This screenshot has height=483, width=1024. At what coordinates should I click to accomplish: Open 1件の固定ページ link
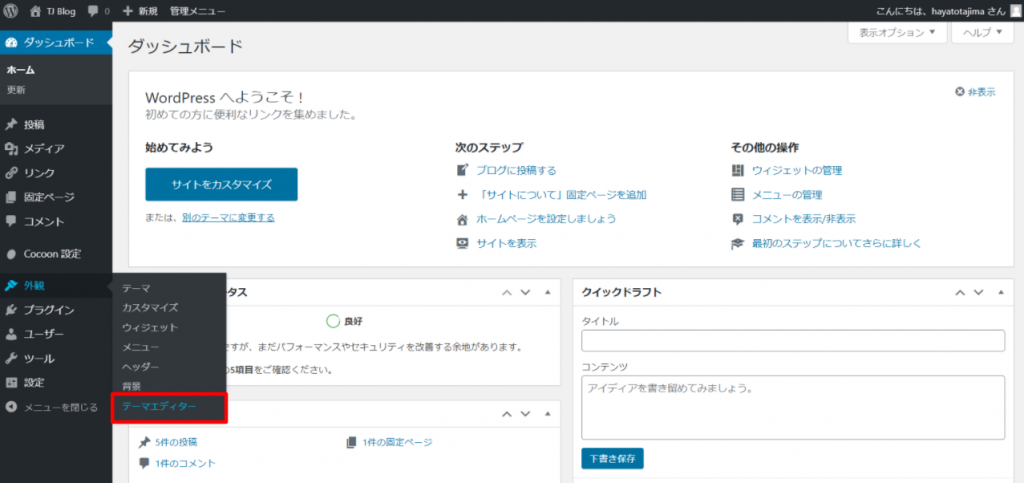click(x=396, y=443)
